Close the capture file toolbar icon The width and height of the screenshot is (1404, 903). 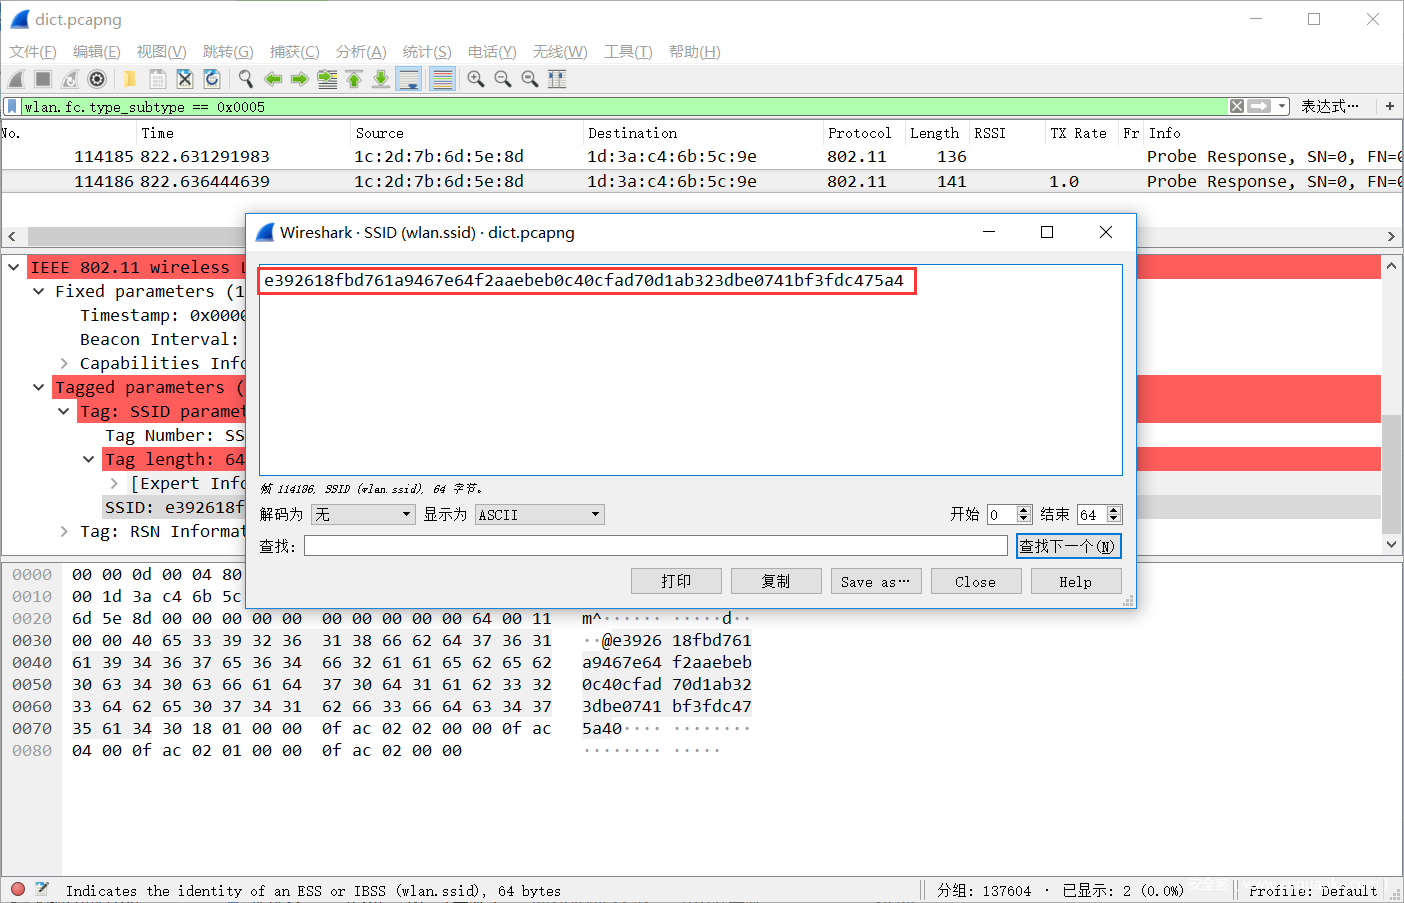point(185,79)
